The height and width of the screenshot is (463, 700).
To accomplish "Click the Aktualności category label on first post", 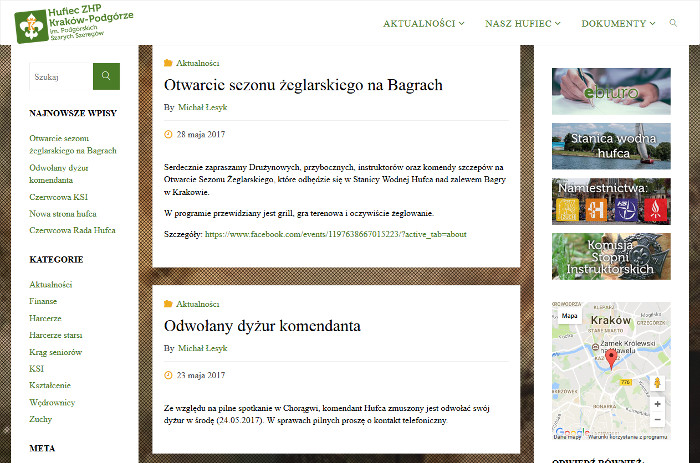I will tap(197, 63).
